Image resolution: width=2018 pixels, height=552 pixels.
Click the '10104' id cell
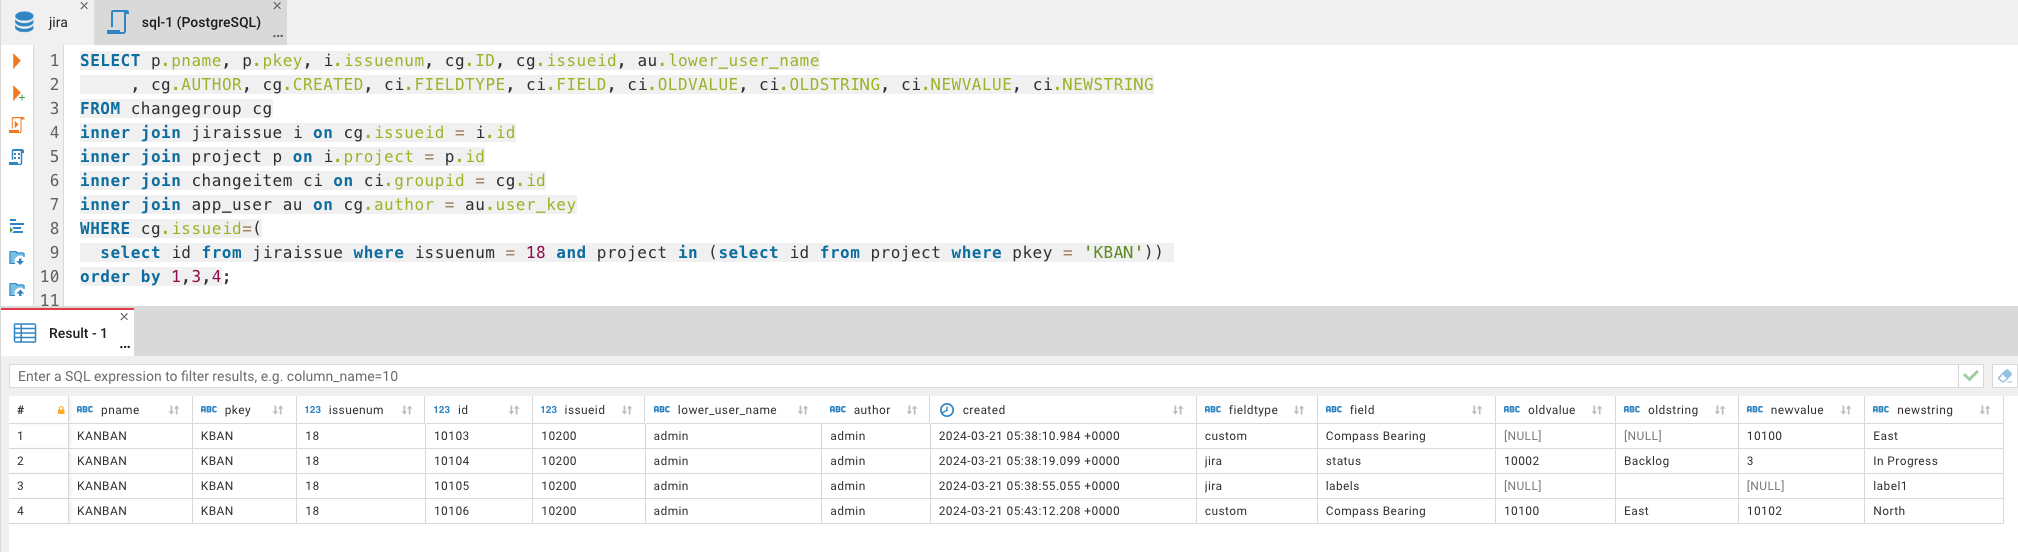pyautogui.click(x=479, y=461)
